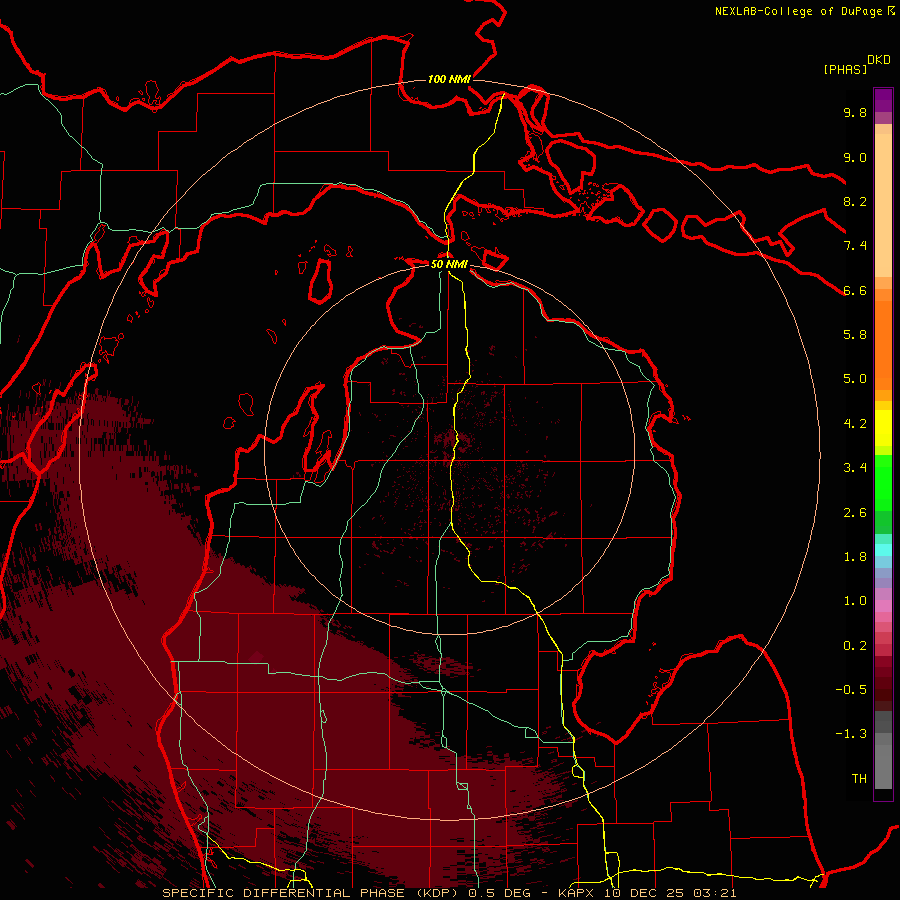Click the 3.4 scale value
Screen dimensions: 900x900
coord(855,468)
